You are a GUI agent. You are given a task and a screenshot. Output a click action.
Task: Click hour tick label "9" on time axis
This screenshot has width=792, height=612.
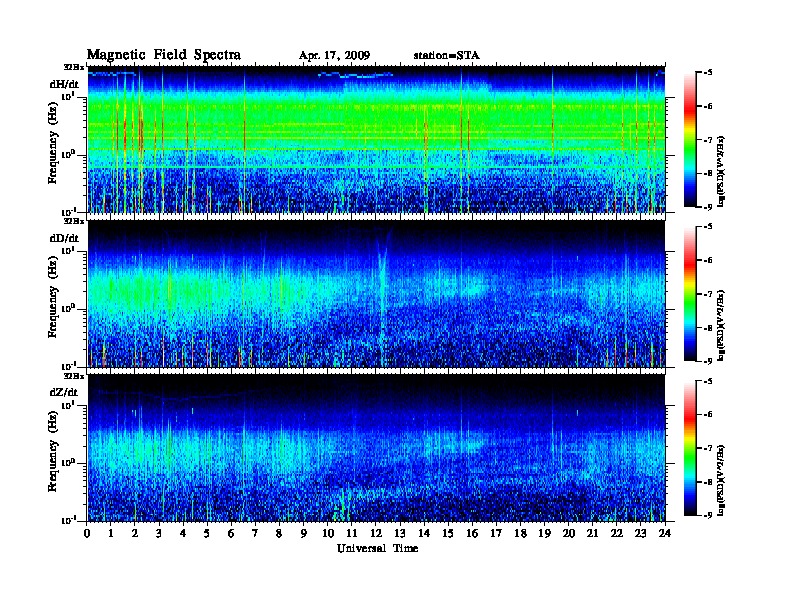click(x=304, y=533)
